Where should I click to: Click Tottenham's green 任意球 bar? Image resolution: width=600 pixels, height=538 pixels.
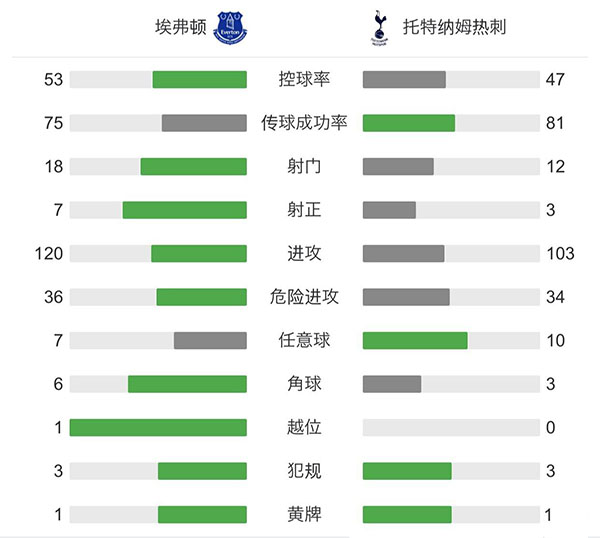click(x=415, y=340)
